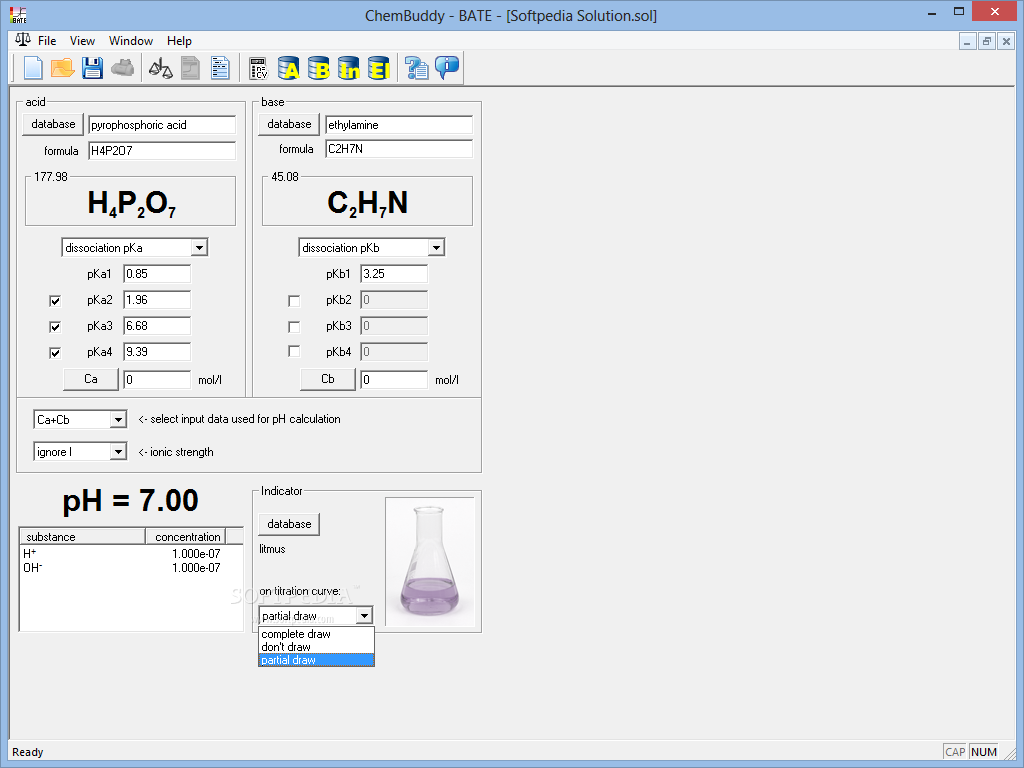Uncheck the pKa4 checkbox
Screen dimensions: 1024x768
(55, 353)
